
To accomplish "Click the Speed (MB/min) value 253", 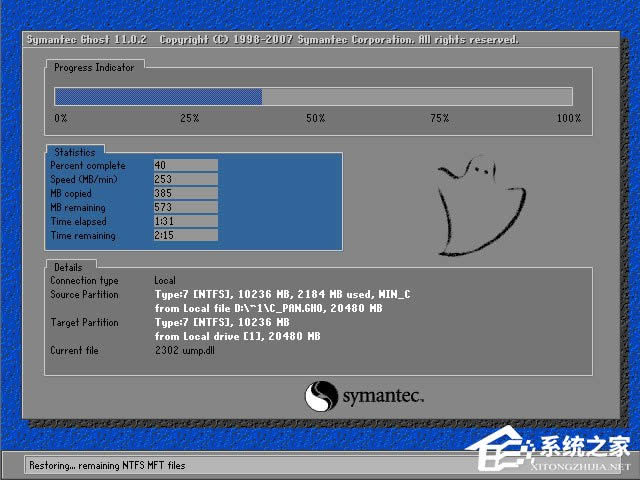I will pos(186,179).
